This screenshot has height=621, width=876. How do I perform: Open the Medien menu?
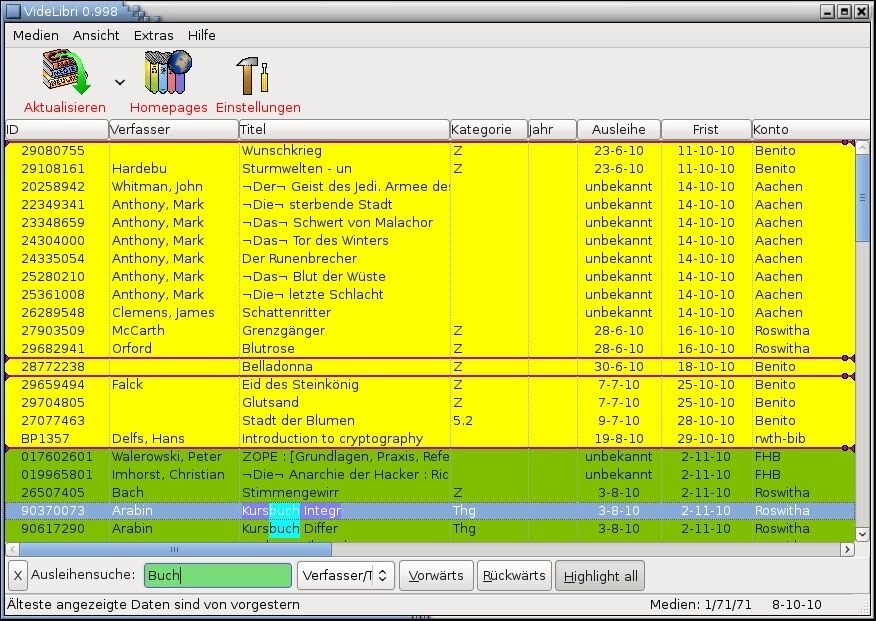[35, 35]
